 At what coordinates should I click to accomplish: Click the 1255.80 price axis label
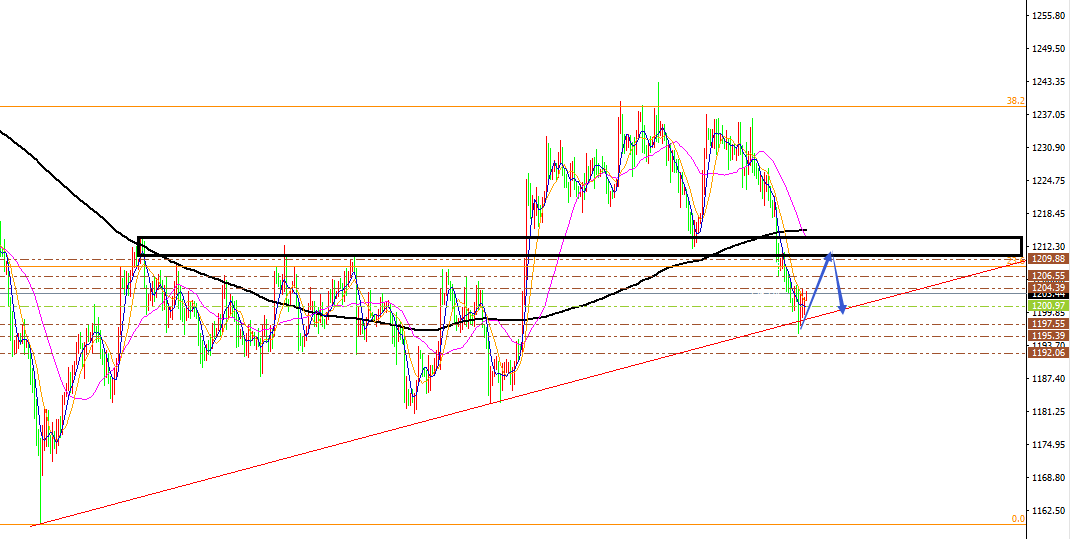pyautogui.click(x=1050, y=16)
